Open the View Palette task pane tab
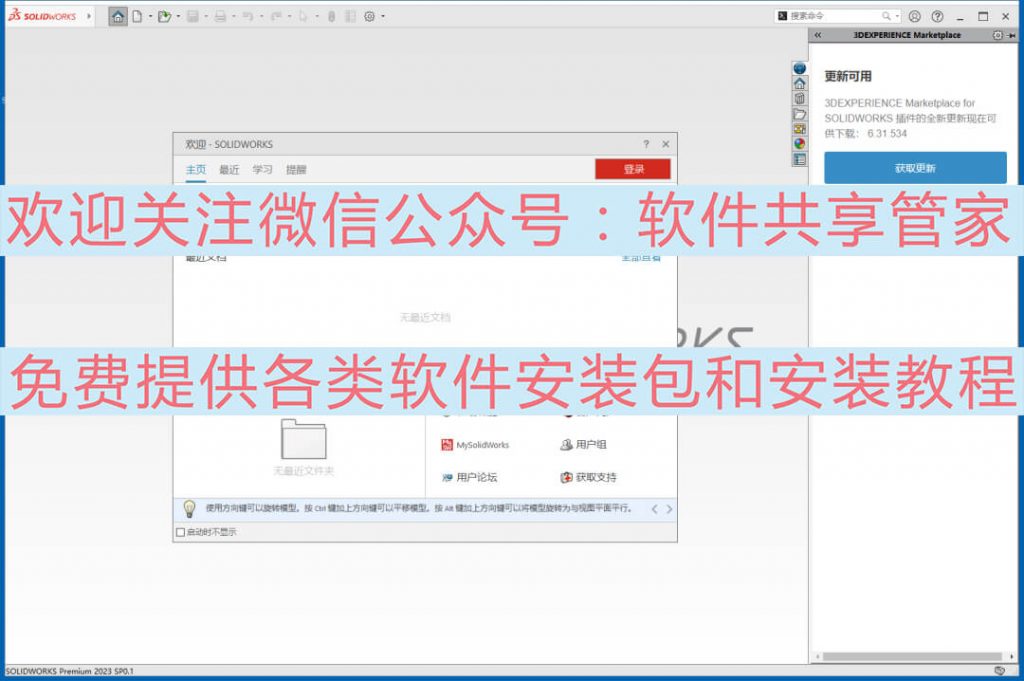Image resolution: width=1024 pixels, height=681 pixels. coord(799,129)
